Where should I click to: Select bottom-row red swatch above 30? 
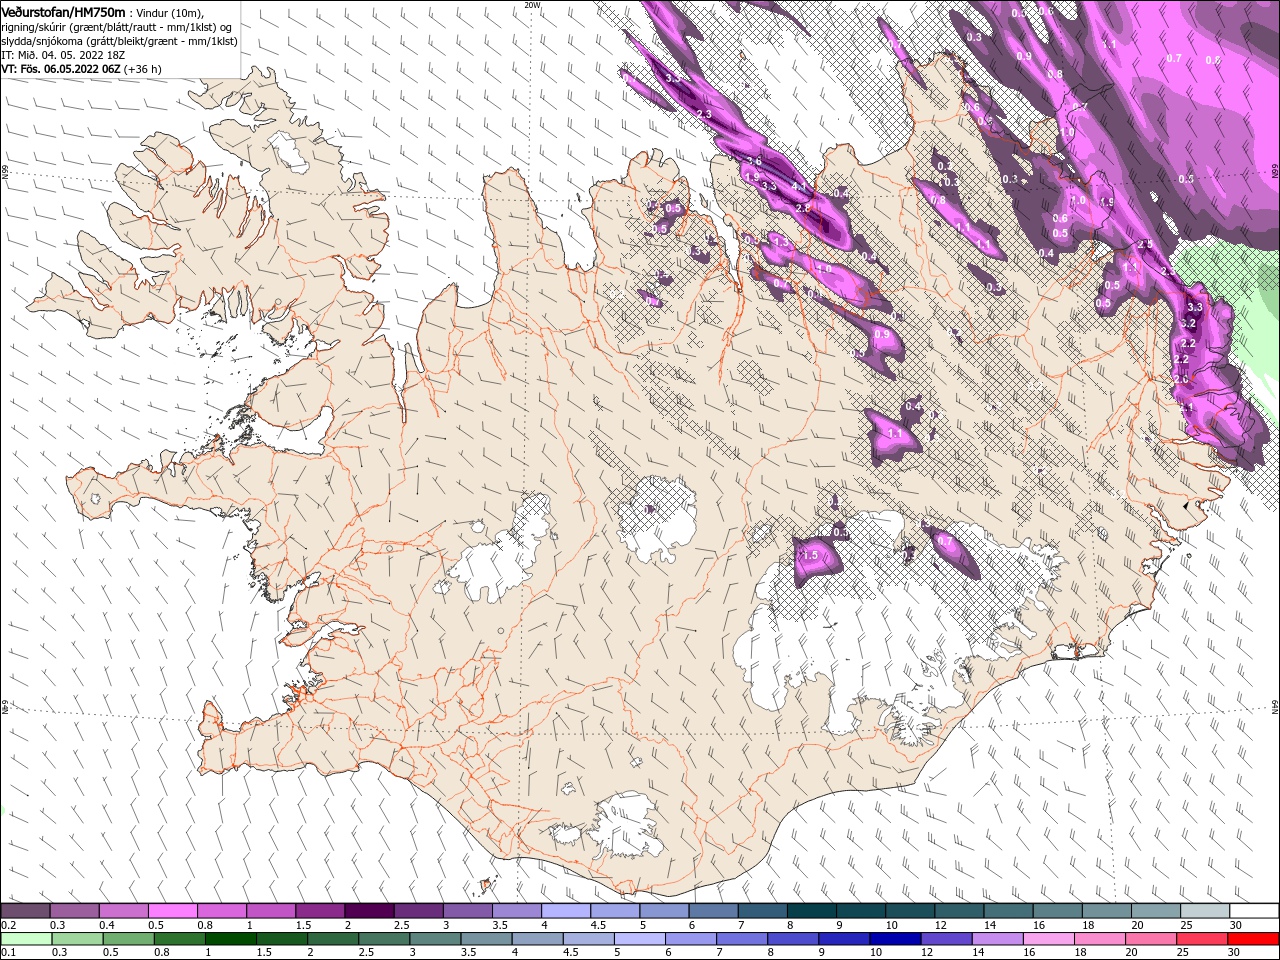1254,939
